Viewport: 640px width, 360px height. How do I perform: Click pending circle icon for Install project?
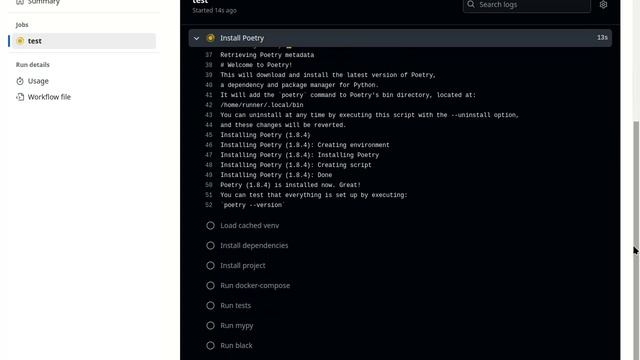210,265
